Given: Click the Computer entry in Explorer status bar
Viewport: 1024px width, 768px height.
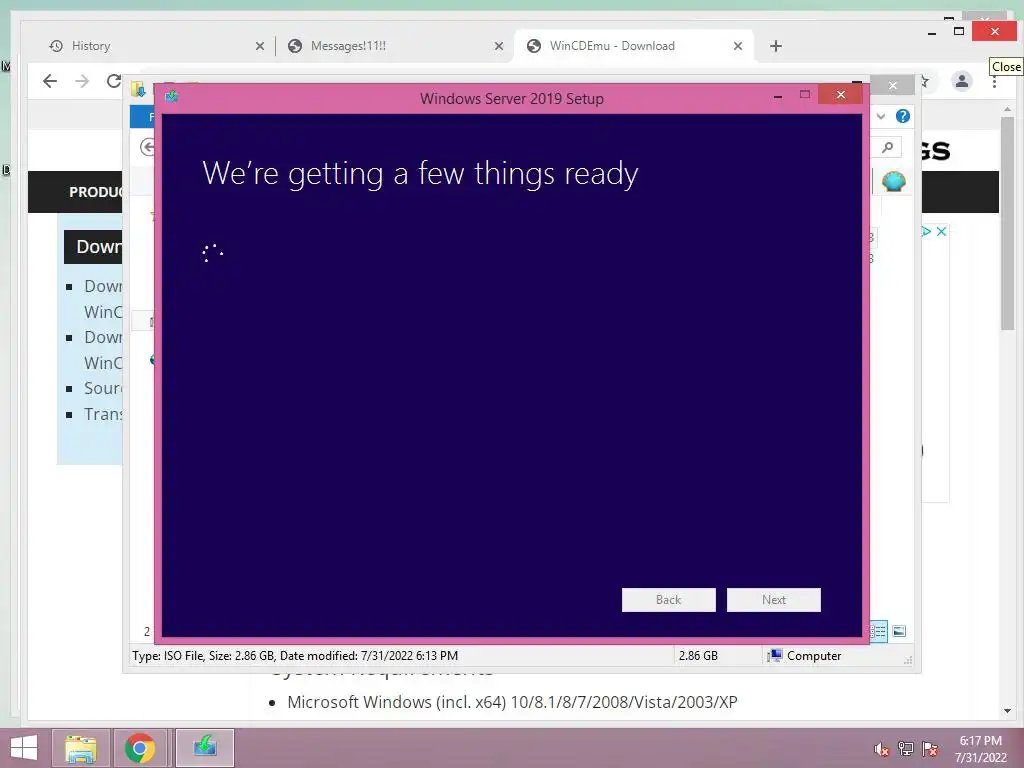Looking at the screenshot, I should (805, 656).
